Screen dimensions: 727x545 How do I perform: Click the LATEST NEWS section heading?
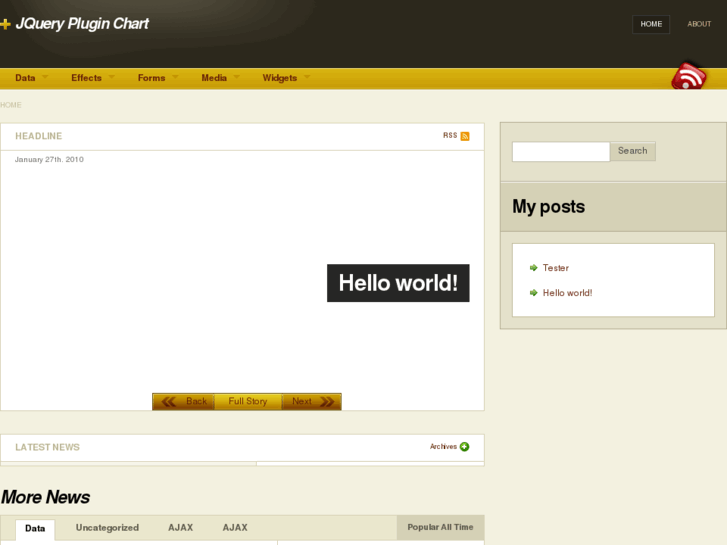coord(47,448)
